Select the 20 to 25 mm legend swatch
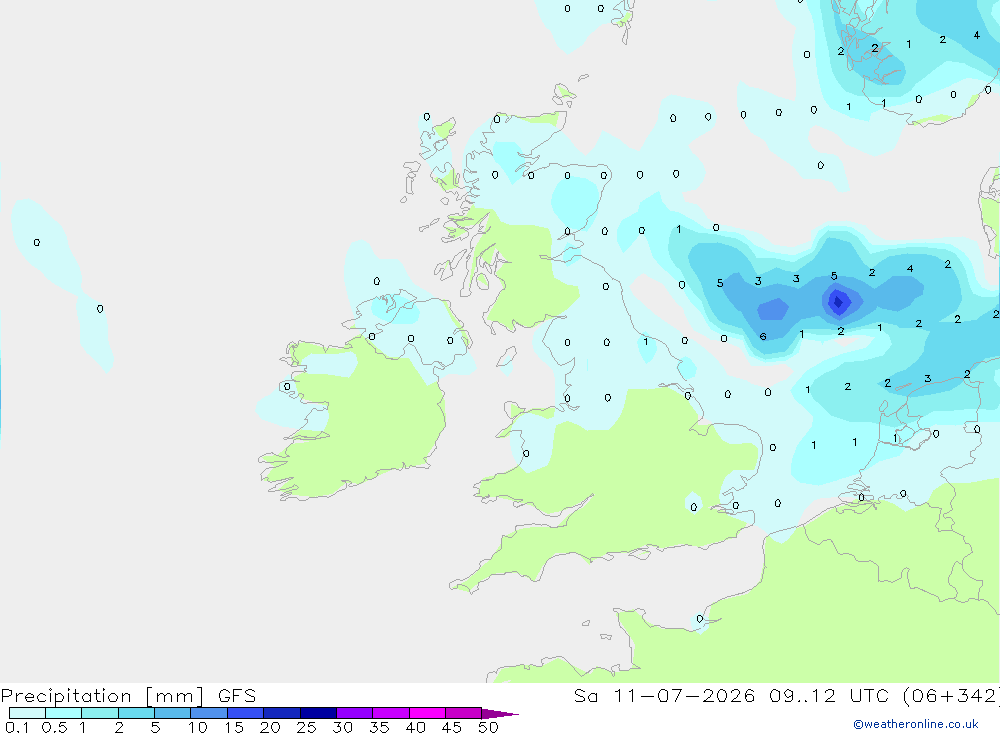Screen dimensions: 1000x733 point(282,713)
